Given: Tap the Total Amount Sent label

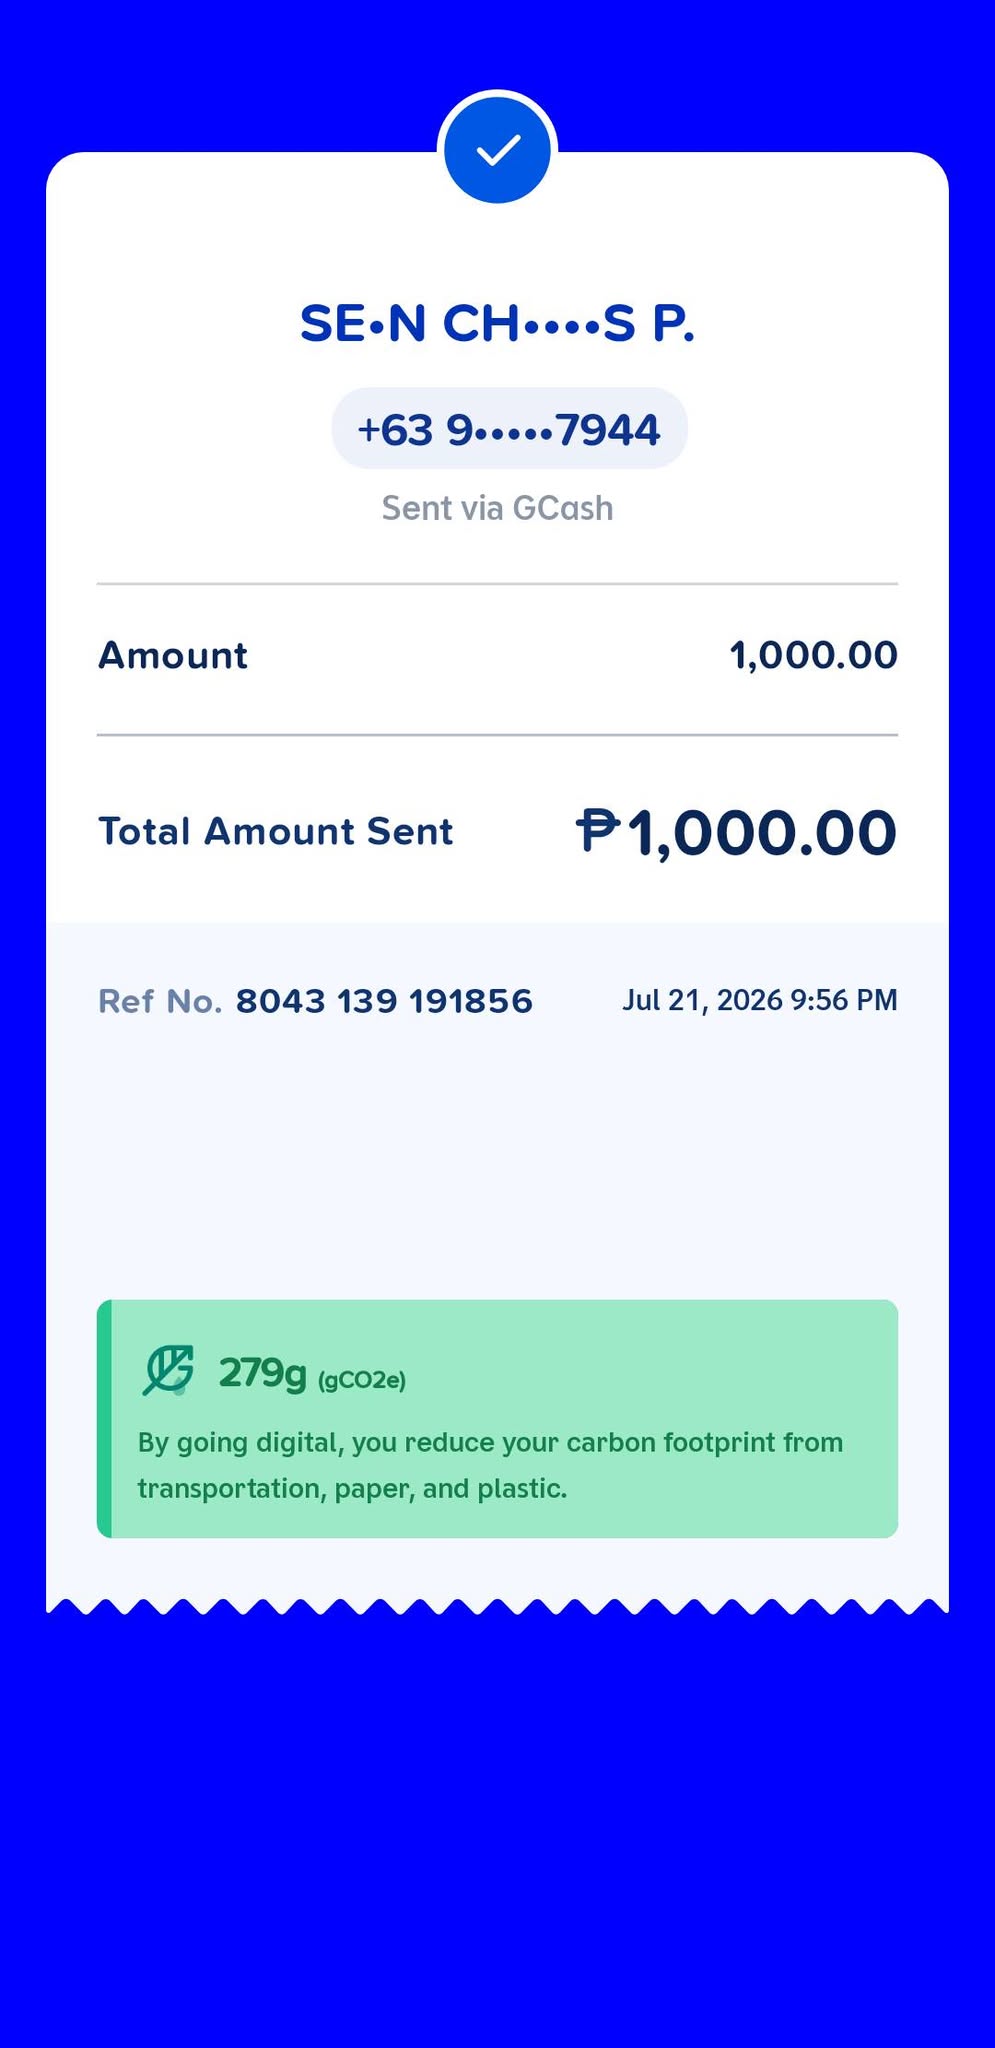Looking at the screenshot, I should 276,832.
